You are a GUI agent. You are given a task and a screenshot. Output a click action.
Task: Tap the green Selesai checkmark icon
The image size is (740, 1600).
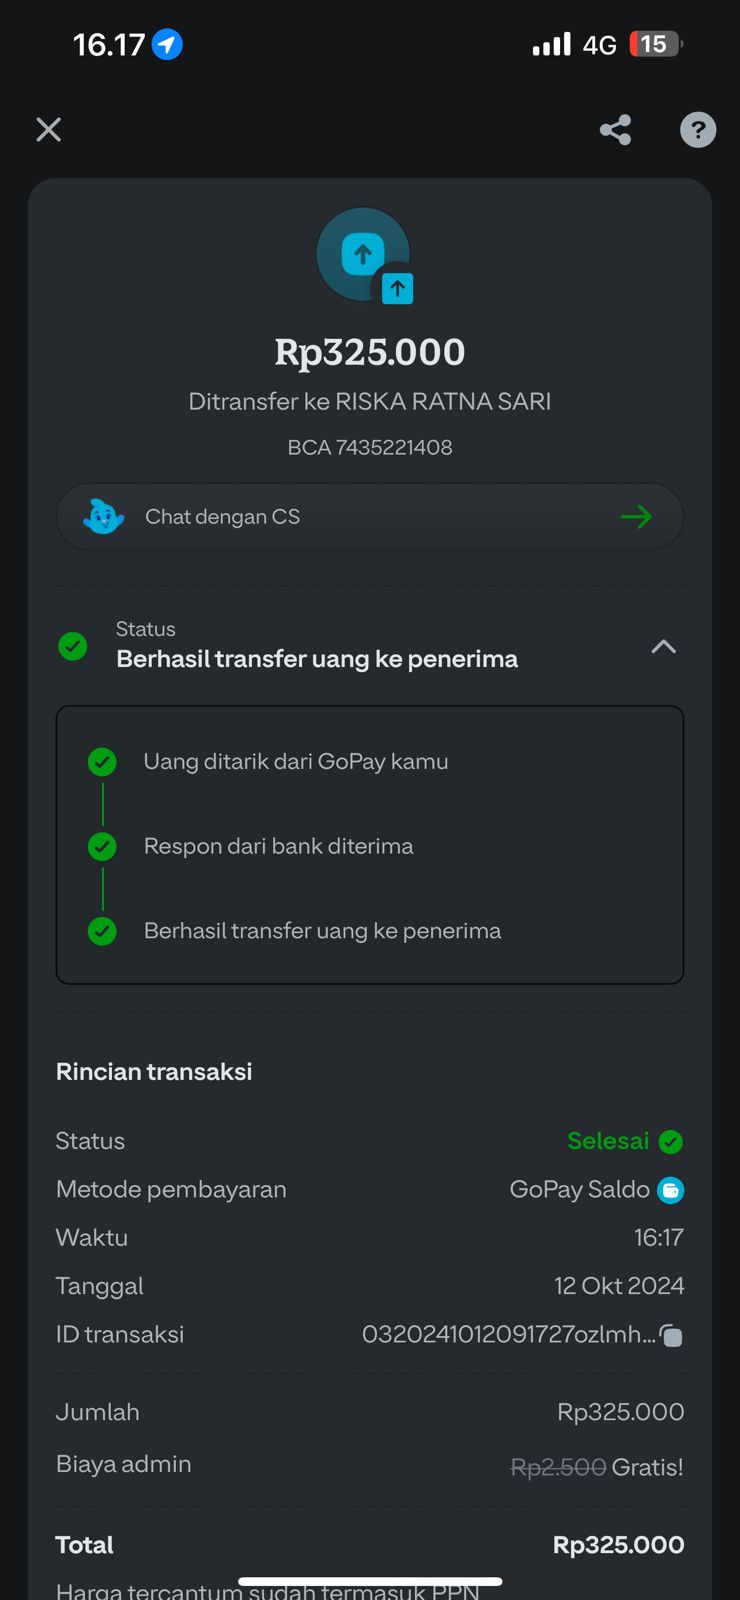coord(671,1142)
